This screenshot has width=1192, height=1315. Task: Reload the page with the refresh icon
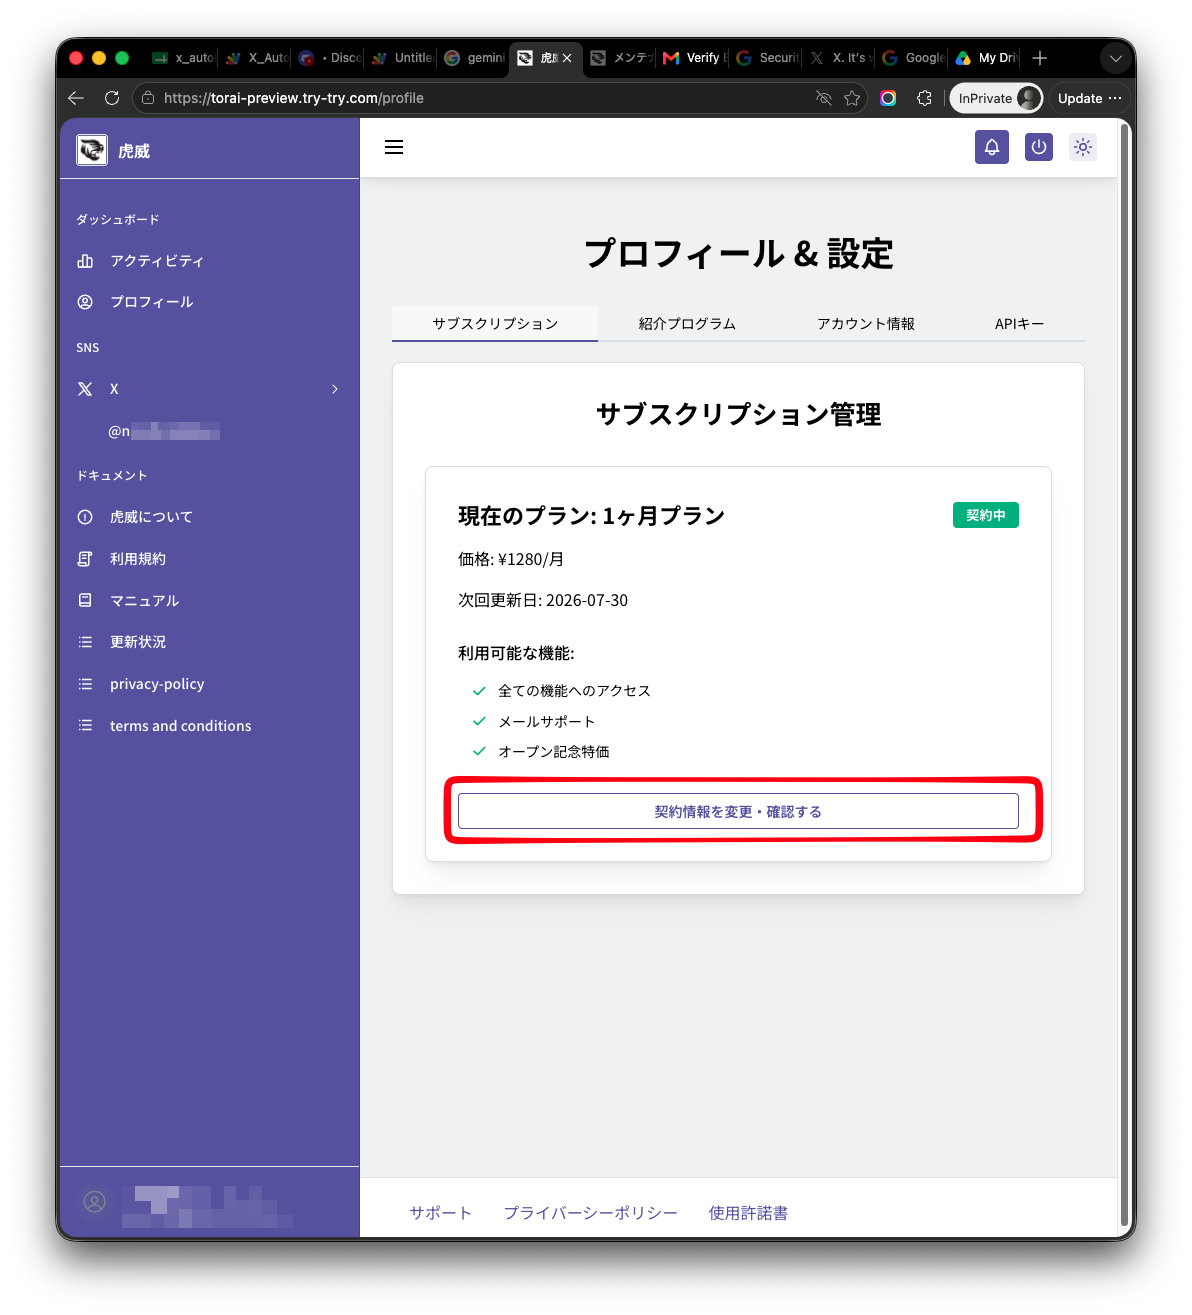click(x=112, y=98)
